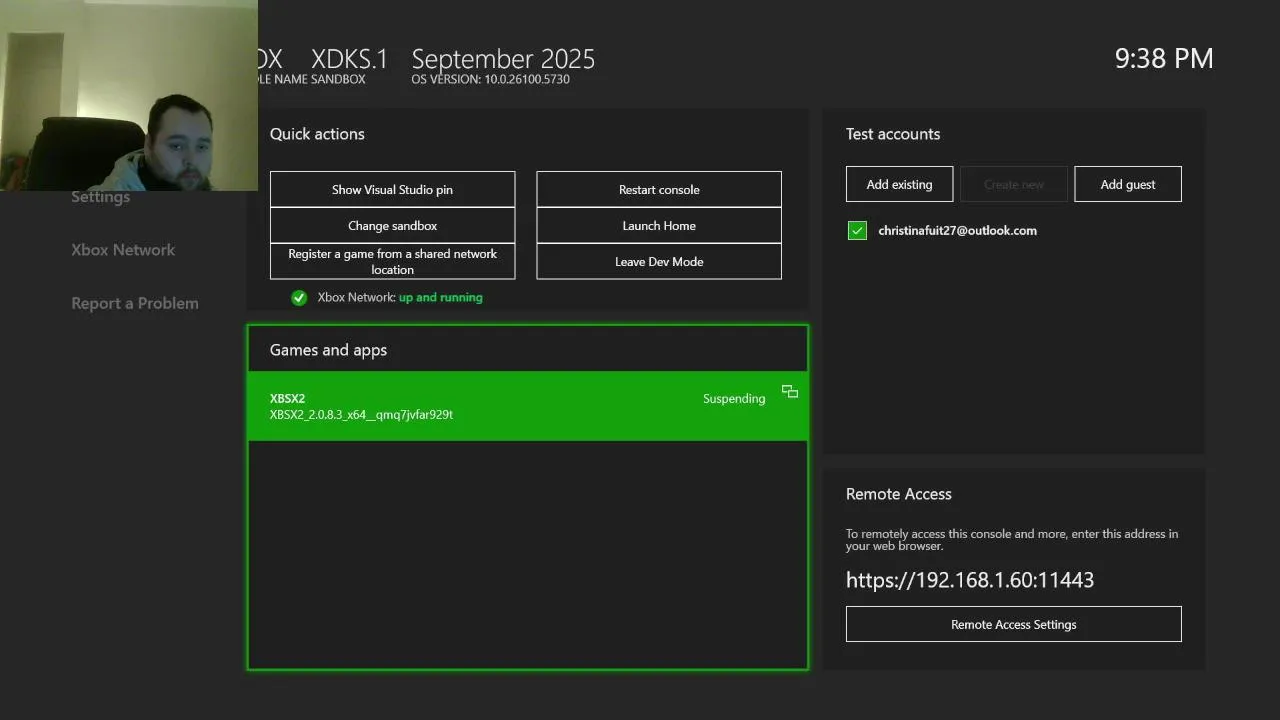This screenshot has height=720, width=1280.
Task: Click the green Xbox Network status checkmark
Action: [x=299, y=297]
